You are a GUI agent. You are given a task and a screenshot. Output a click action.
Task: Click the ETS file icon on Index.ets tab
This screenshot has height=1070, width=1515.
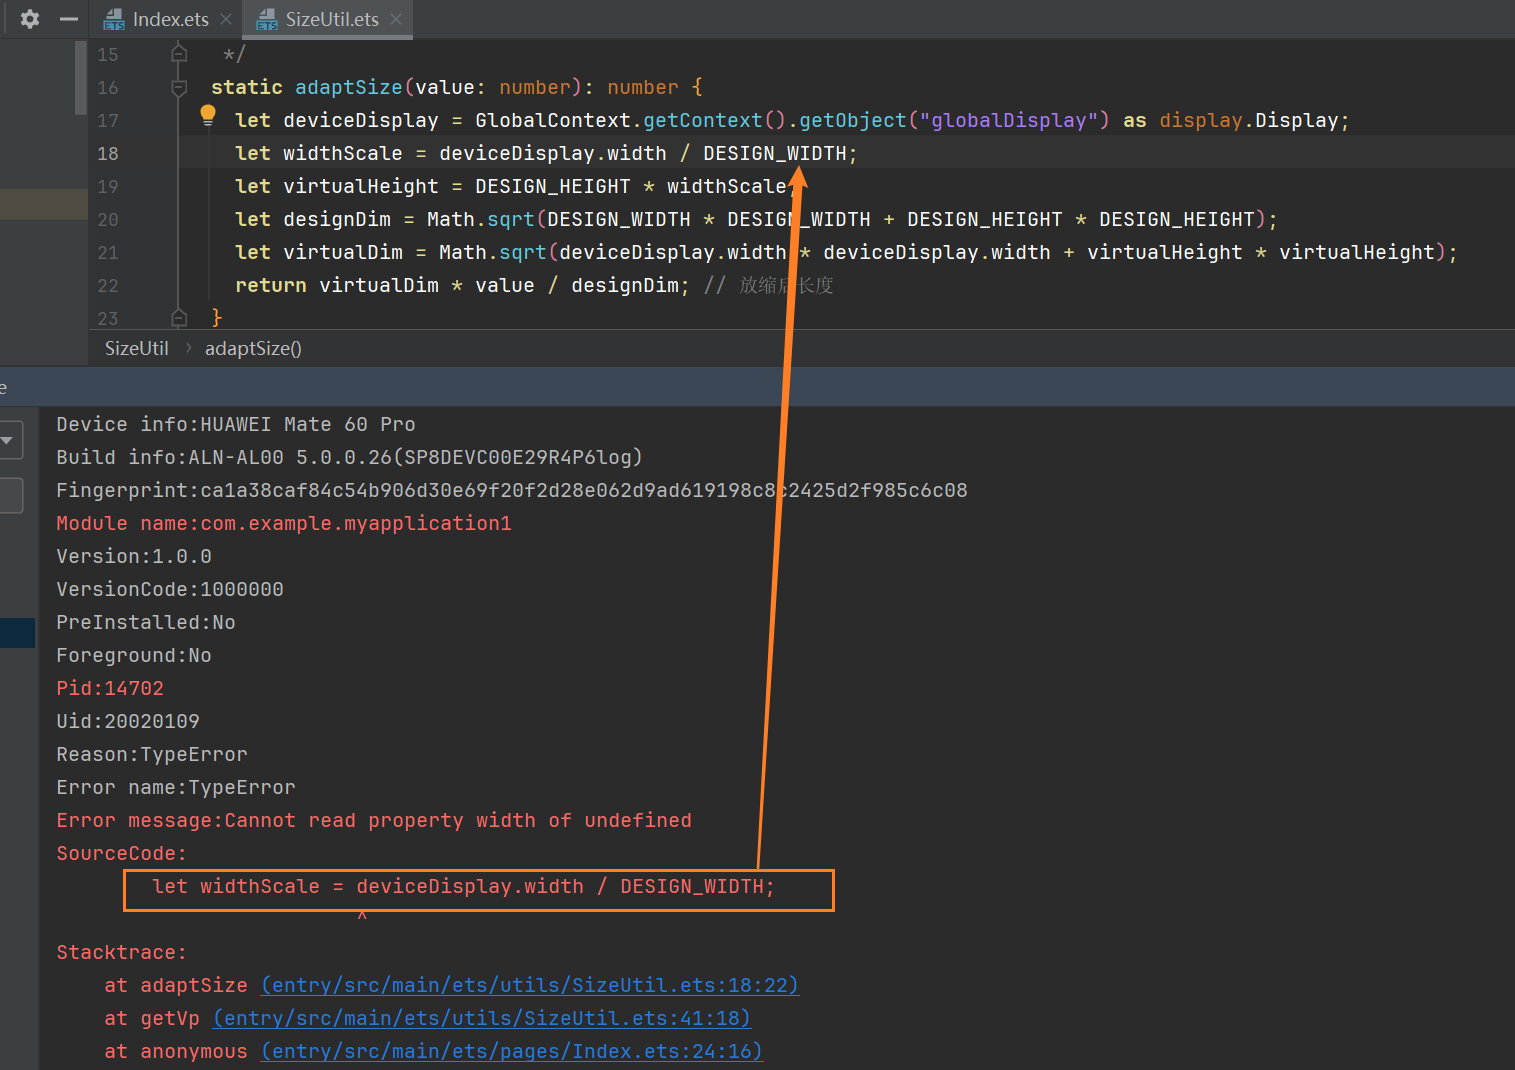pyautogui.click(x=115, y=19)
